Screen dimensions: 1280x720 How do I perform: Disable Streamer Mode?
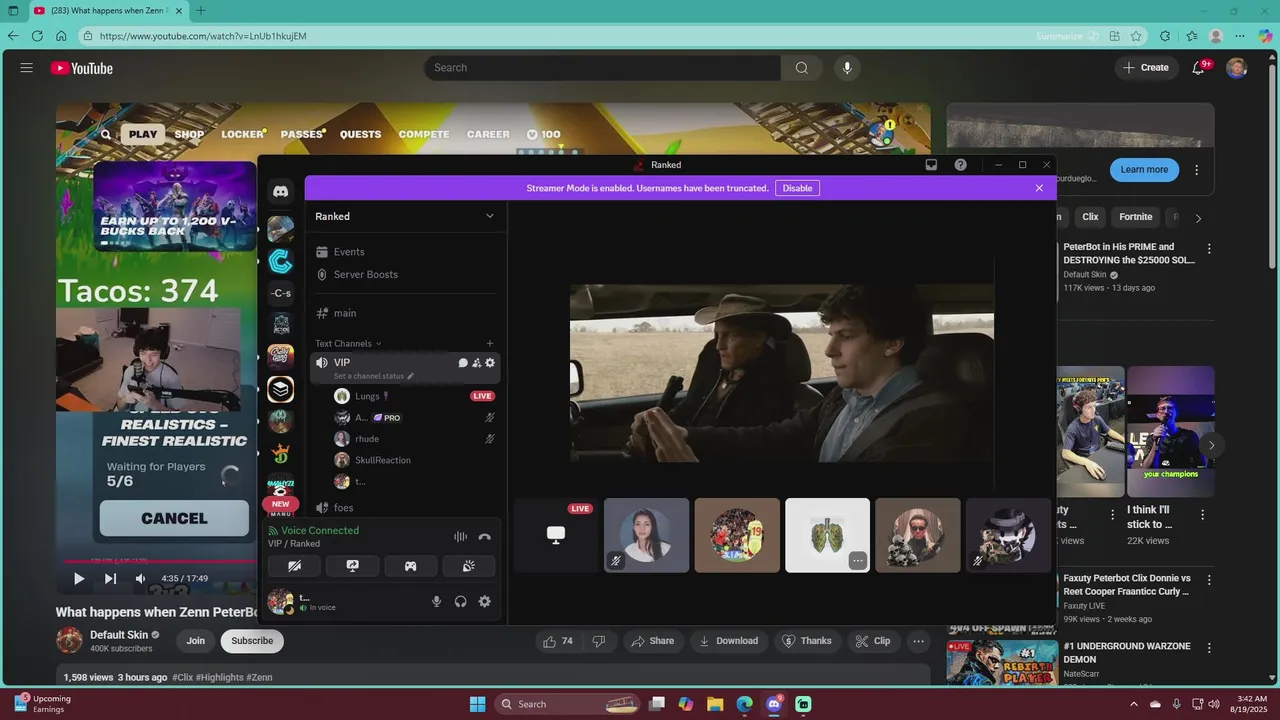[x=797, y=188]
